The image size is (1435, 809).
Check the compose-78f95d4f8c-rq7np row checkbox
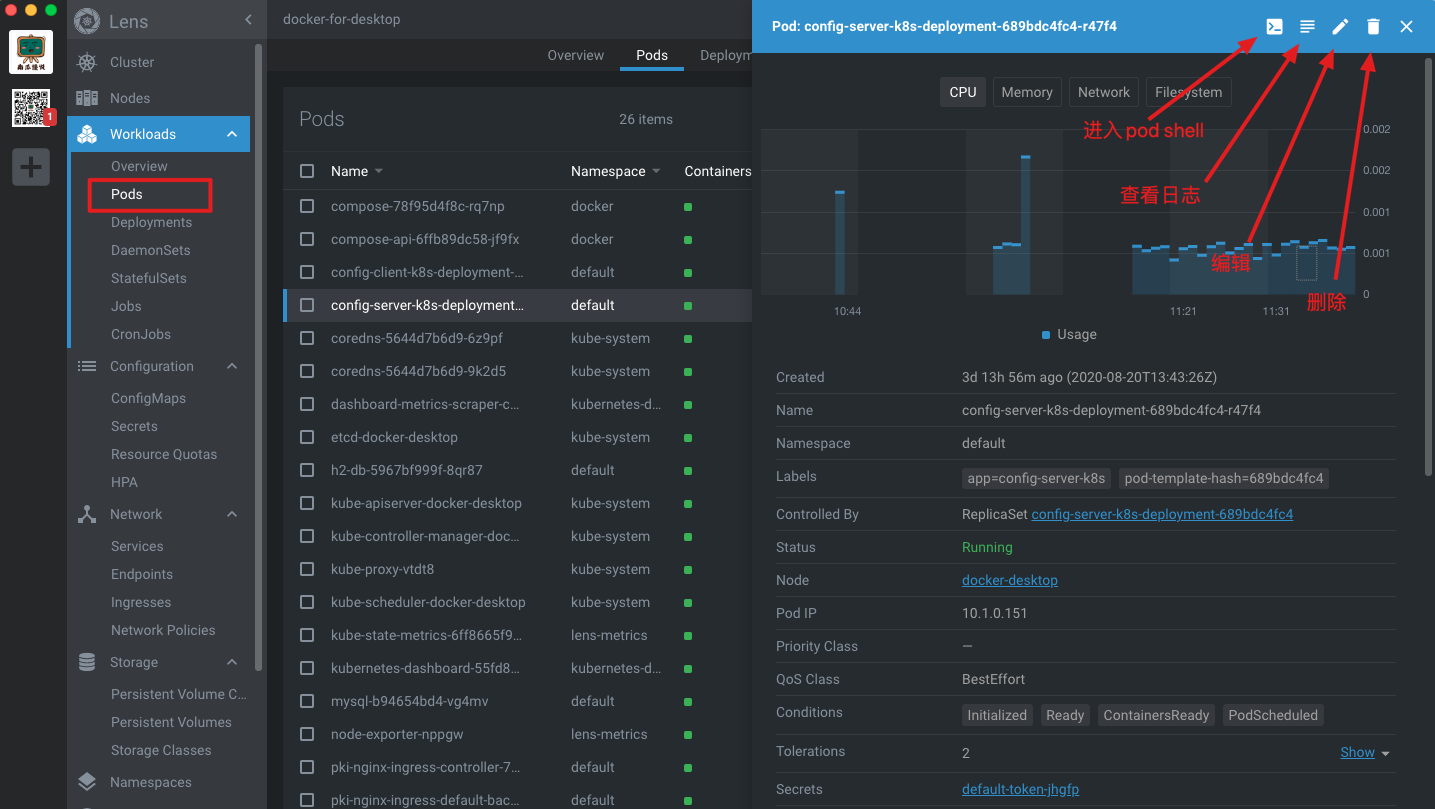tap(307, 206)
